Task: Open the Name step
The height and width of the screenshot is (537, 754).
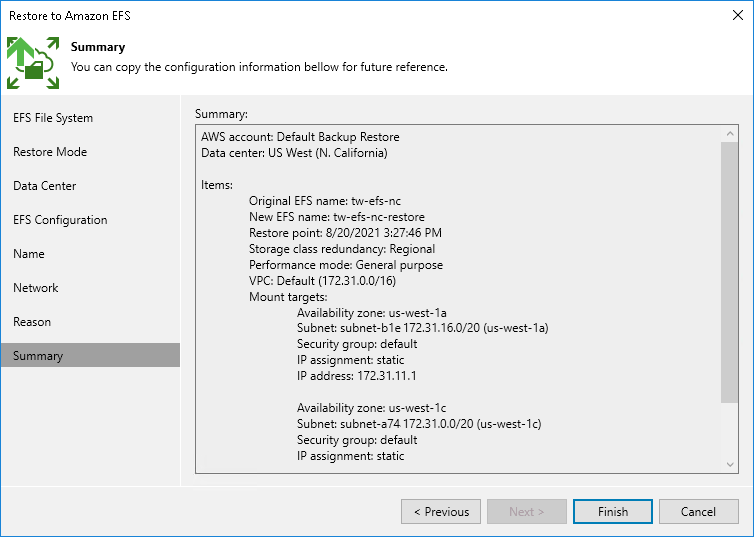Action: click(29, 254)
